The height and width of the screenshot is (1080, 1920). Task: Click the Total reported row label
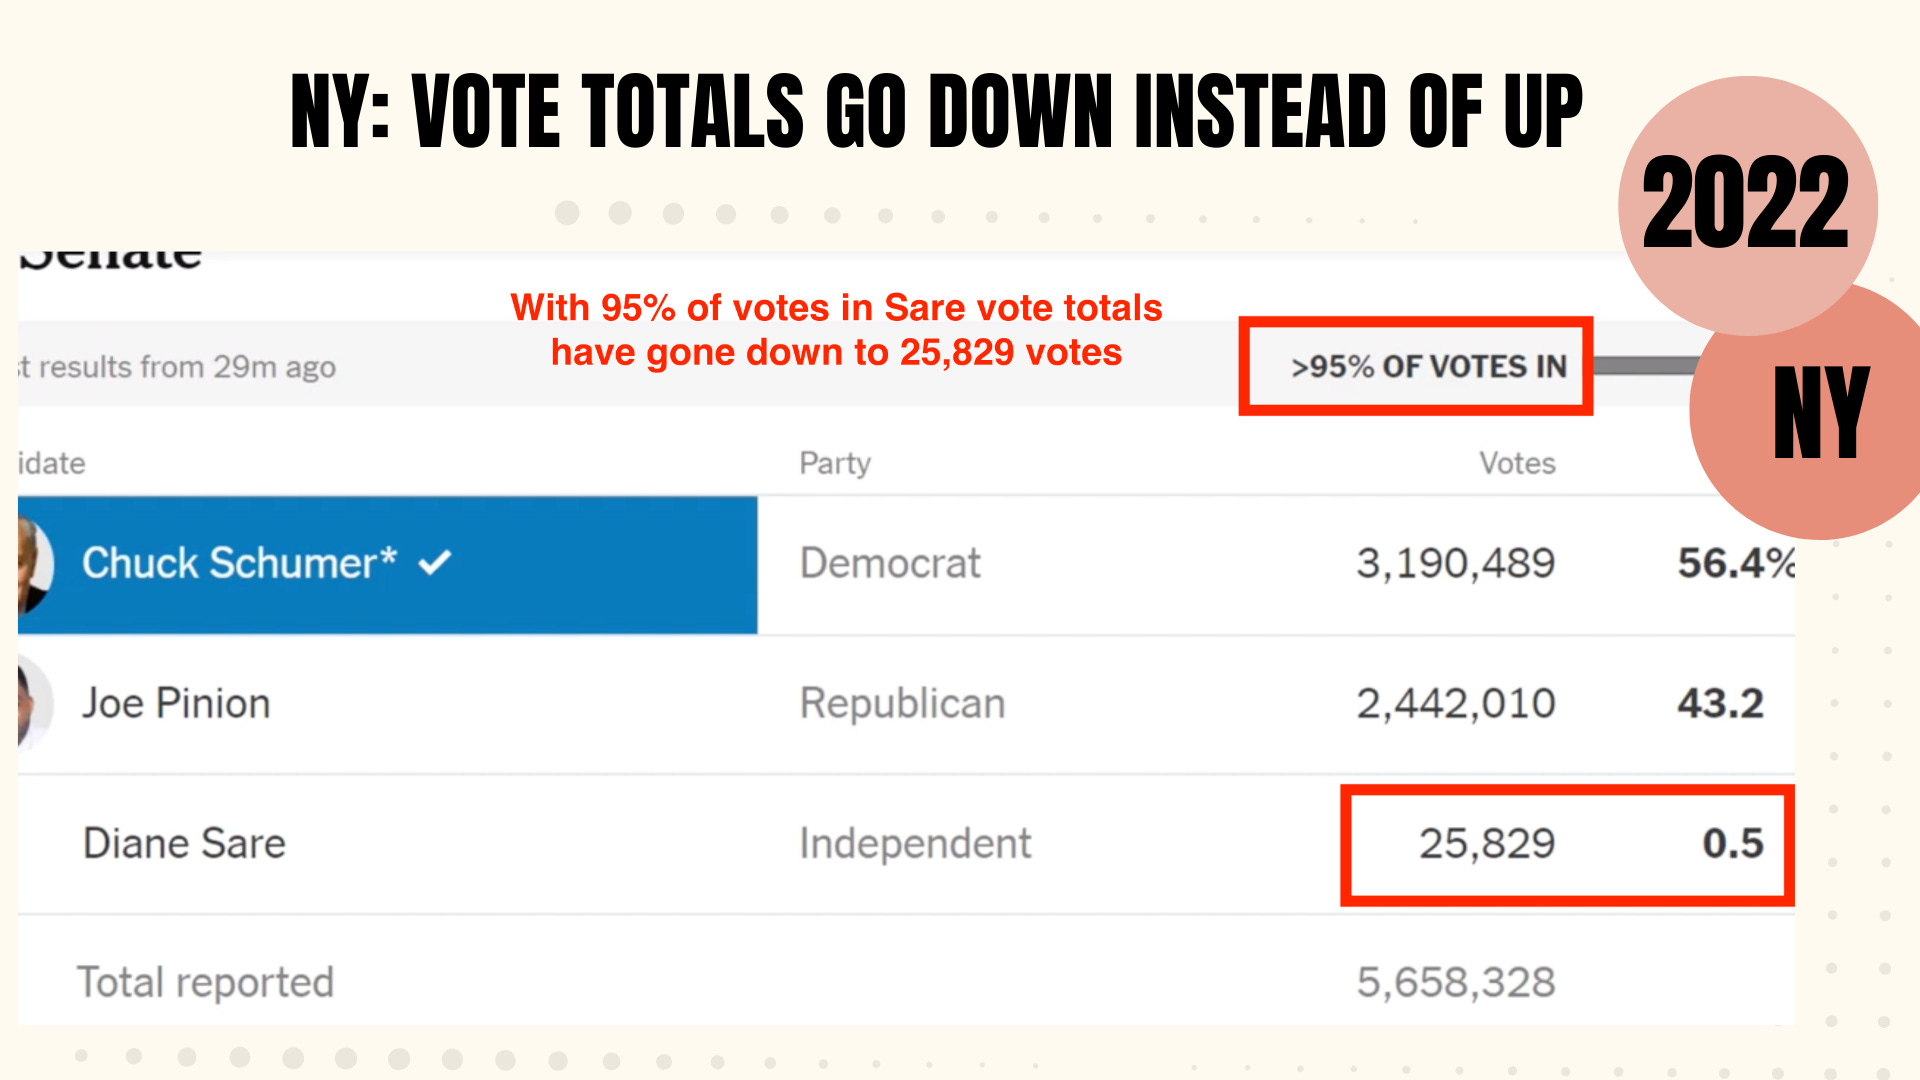pos(205,983)
